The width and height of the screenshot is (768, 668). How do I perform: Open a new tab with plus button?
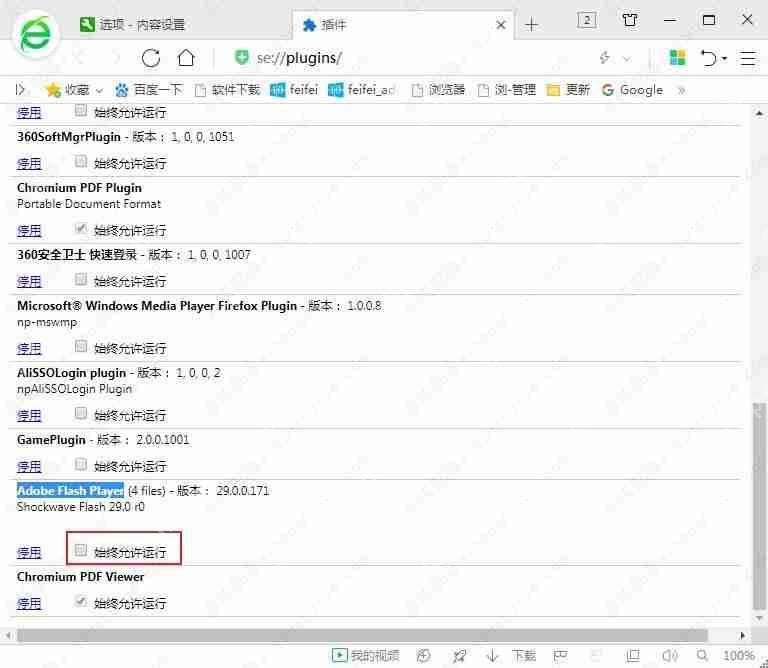531,24
